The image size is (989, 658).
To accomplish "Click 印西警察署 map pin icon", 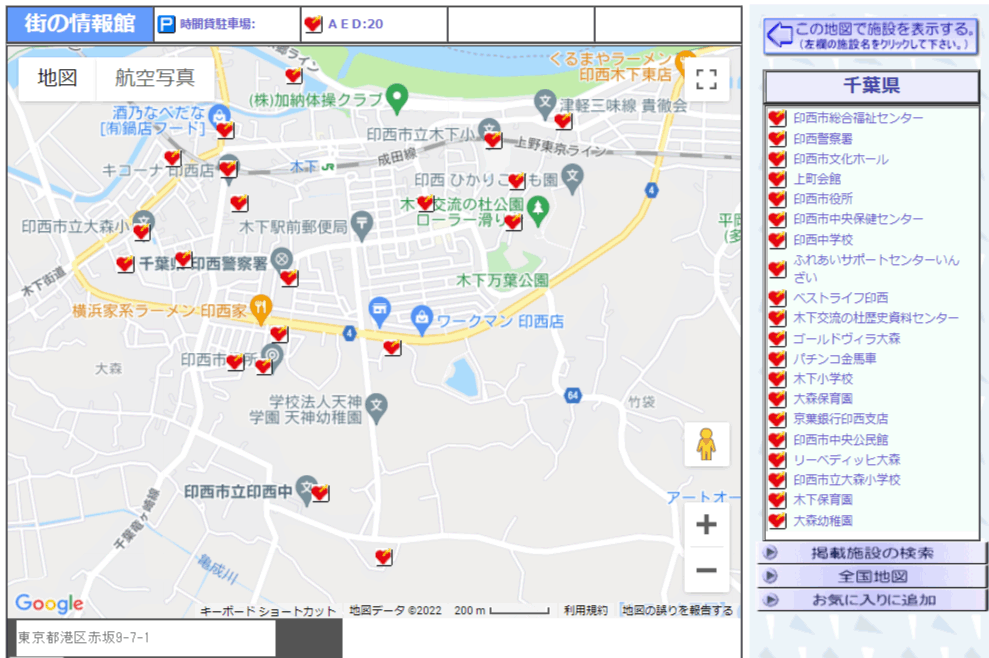I will pyautogui.click(x=281, y=259).
